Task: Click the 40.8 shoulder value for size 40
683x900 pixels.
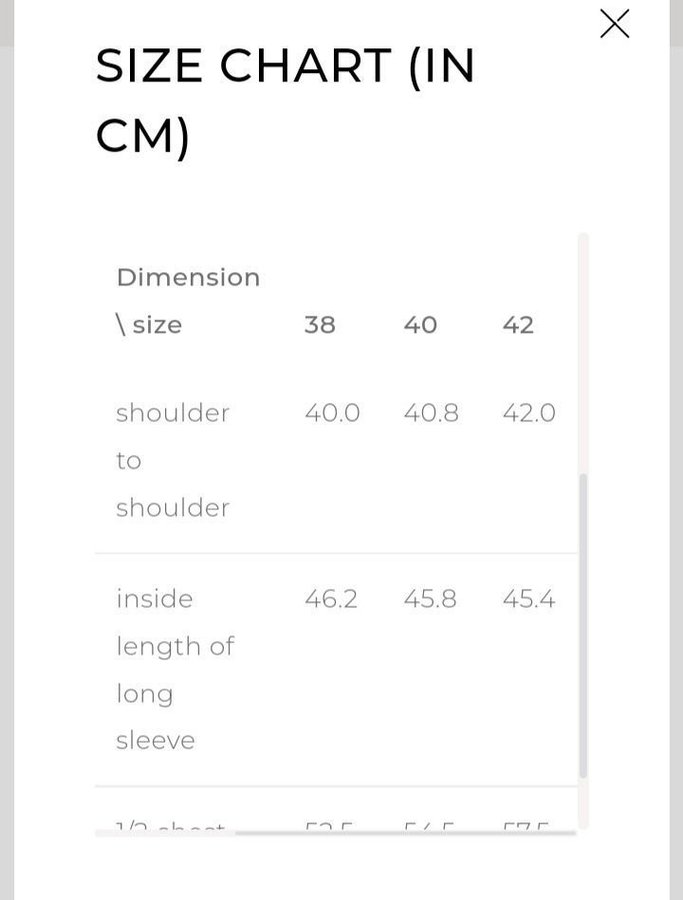Action: pos(431,413)
